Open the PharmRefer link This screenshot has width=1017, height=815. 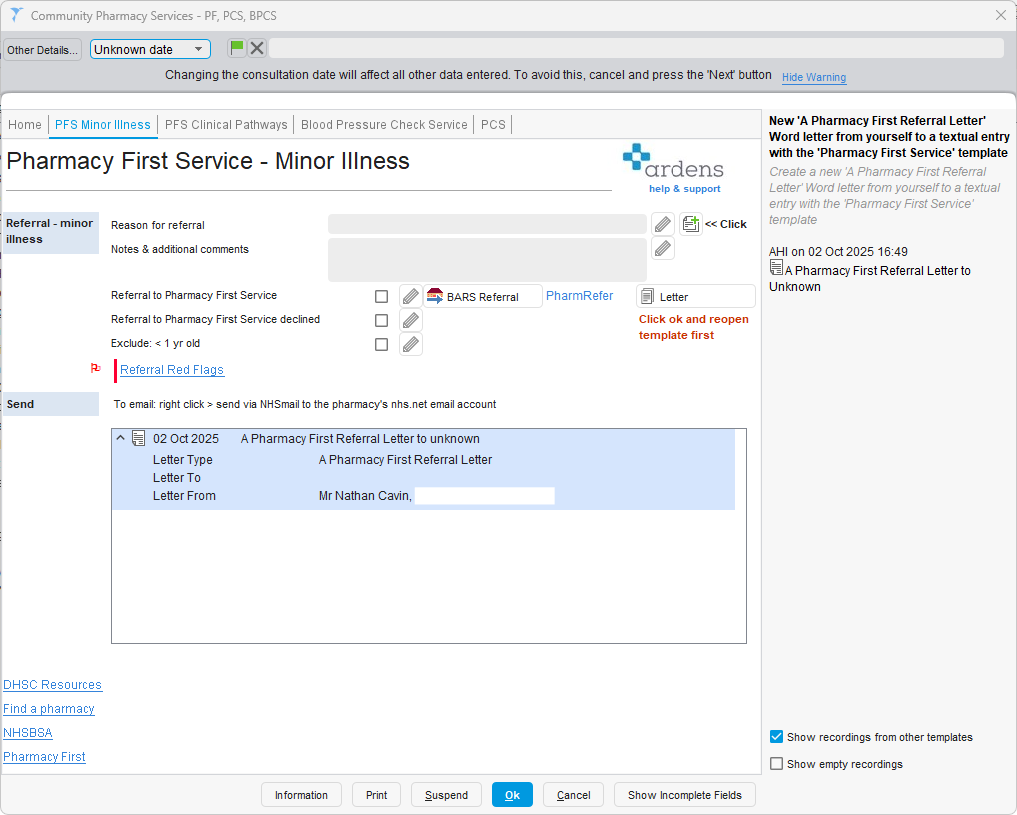[579, 296]
